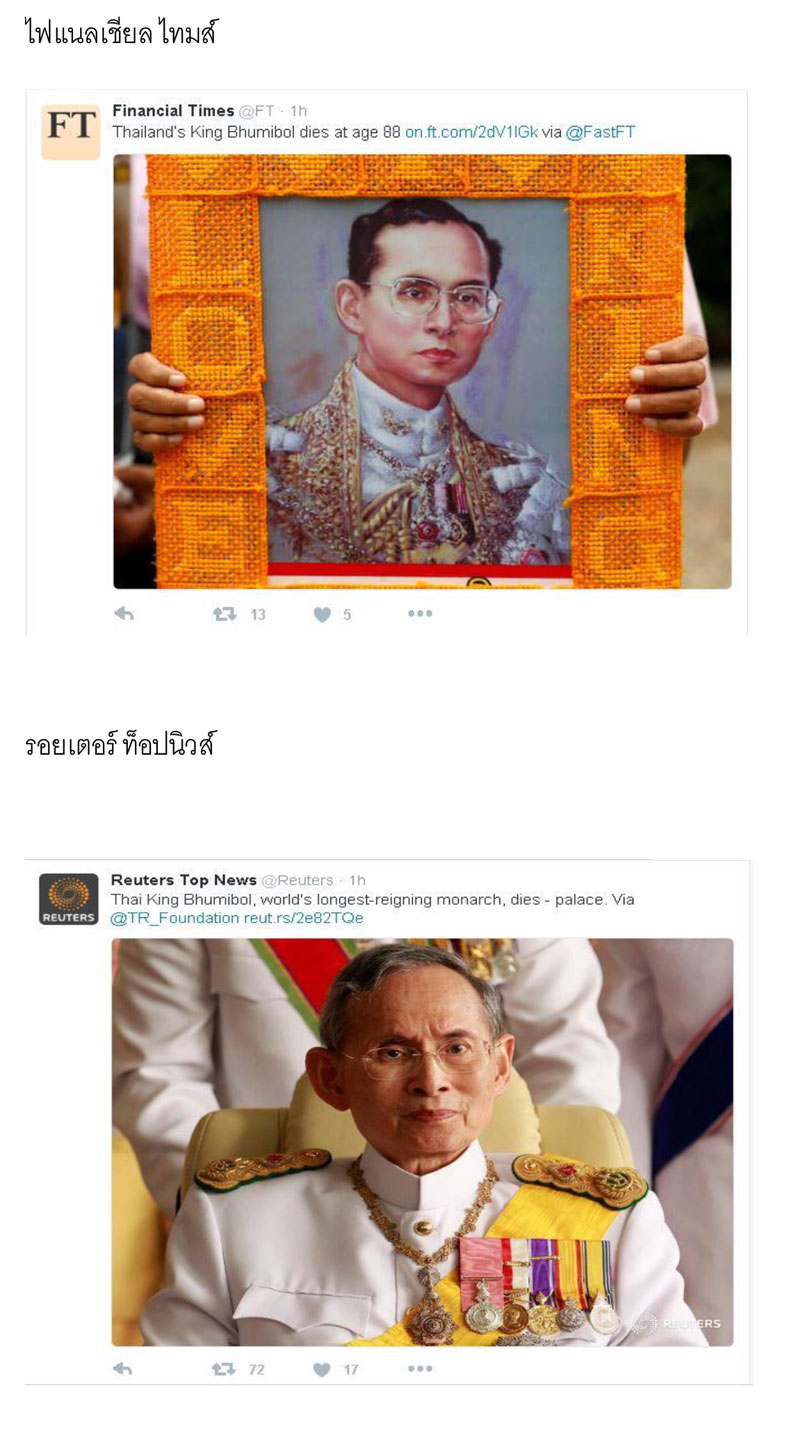Retweet the Reuters Top News tweet

click(x=224, y=1369)
